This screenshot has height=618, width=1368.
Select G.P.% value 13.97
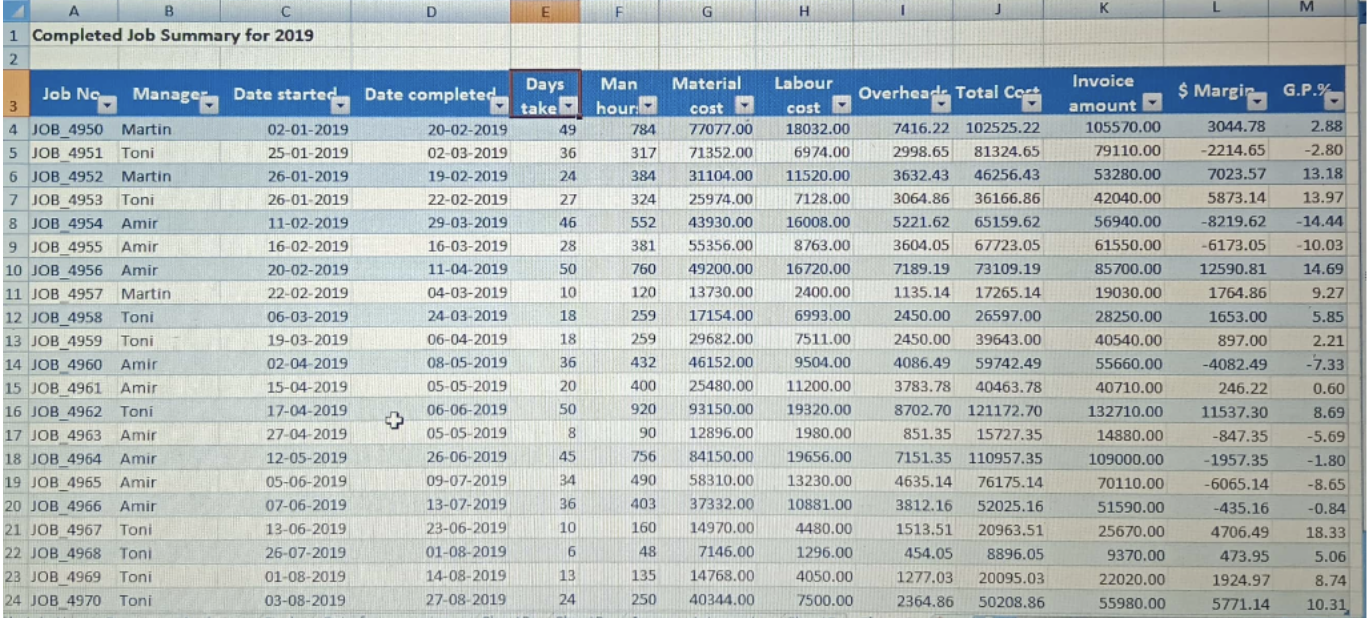click(1323, 198)
